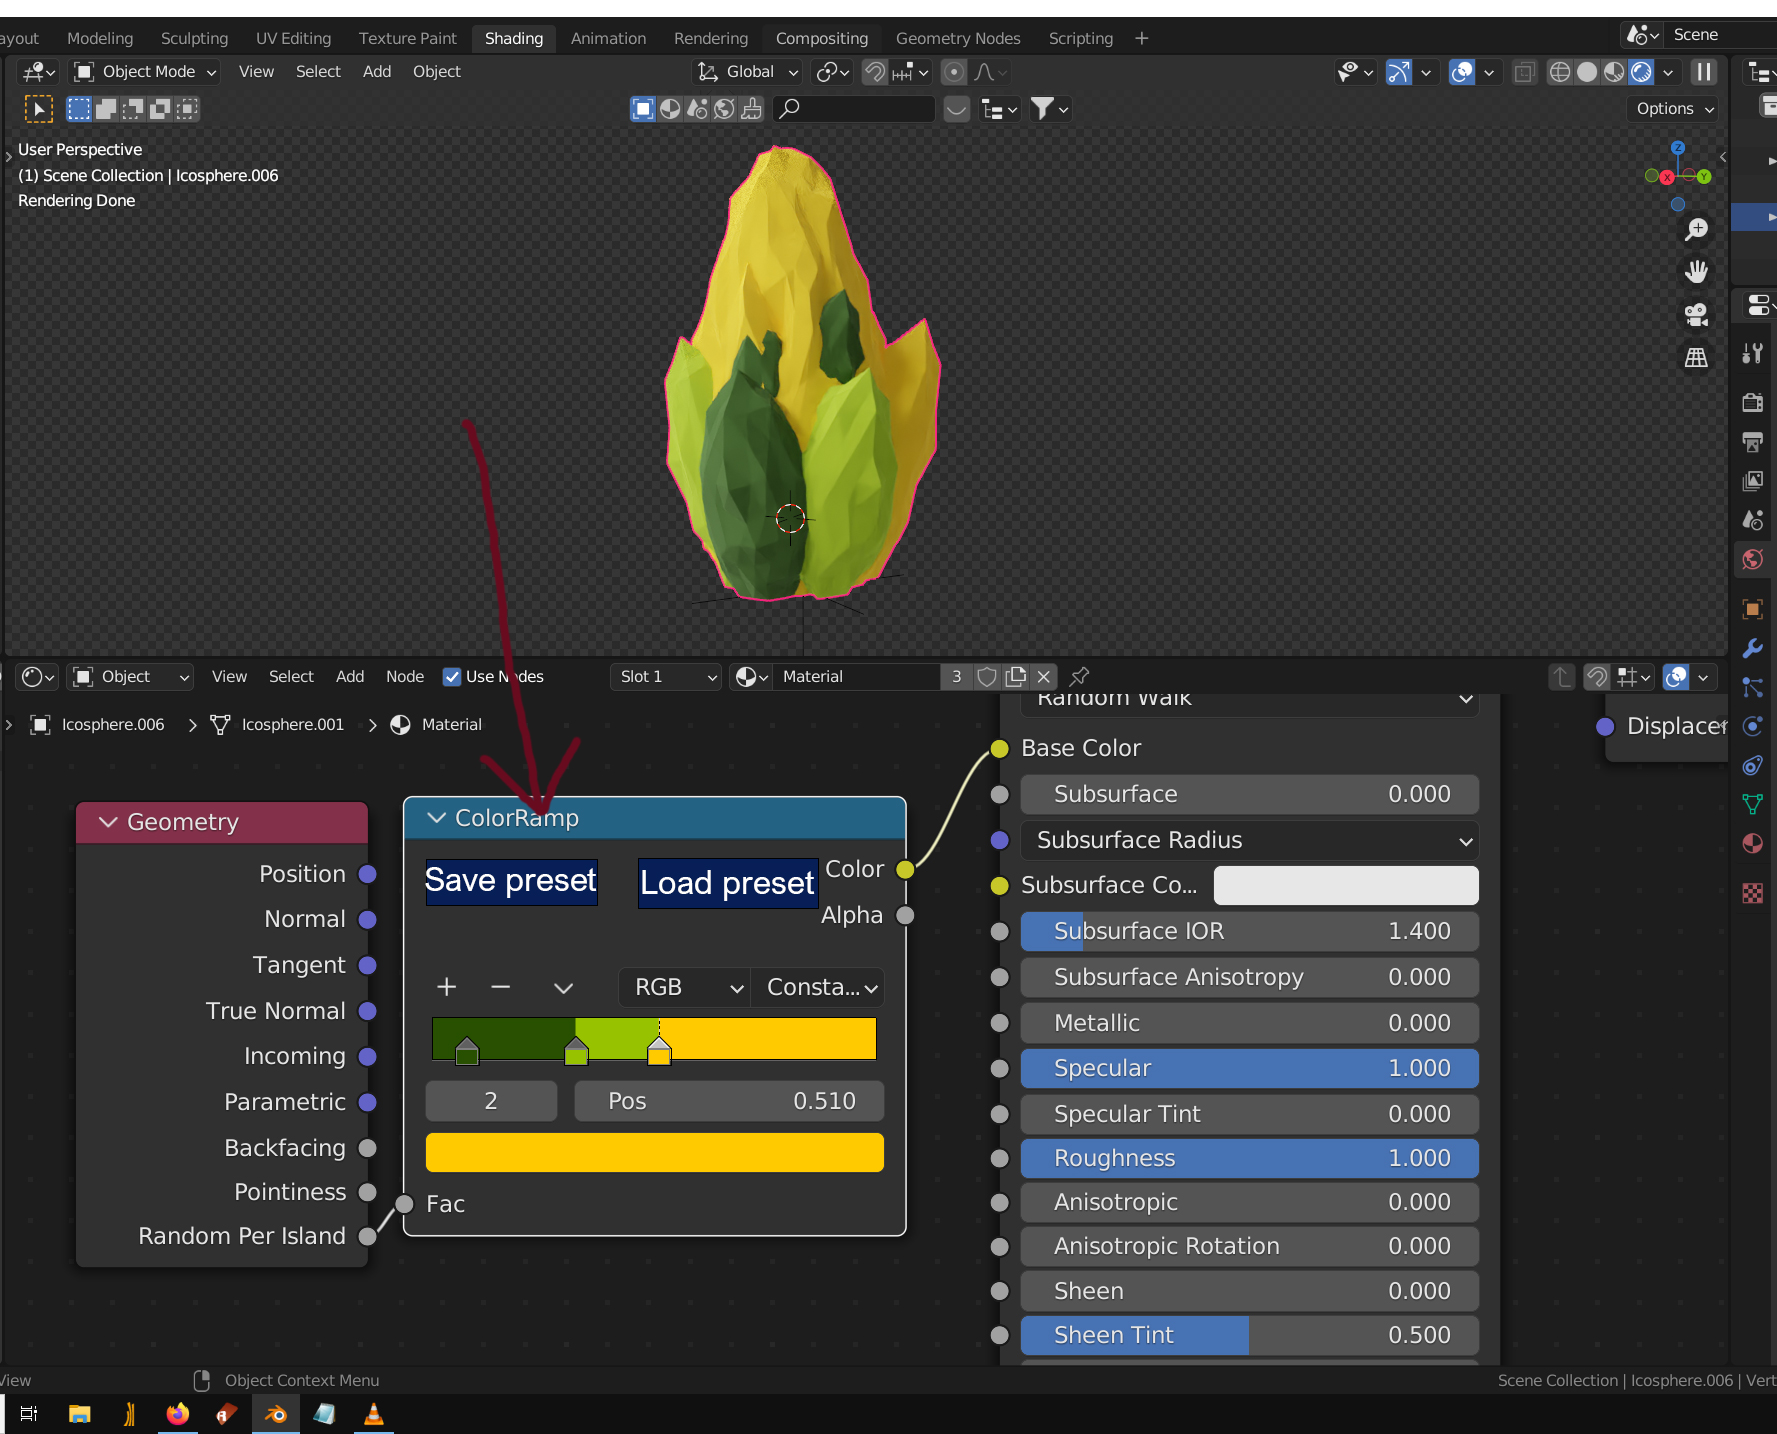Expand Subsurface Radius dropdown
This screenshot has width=1777, height=1434.
pyautogui.click(x=1250, y=840)
